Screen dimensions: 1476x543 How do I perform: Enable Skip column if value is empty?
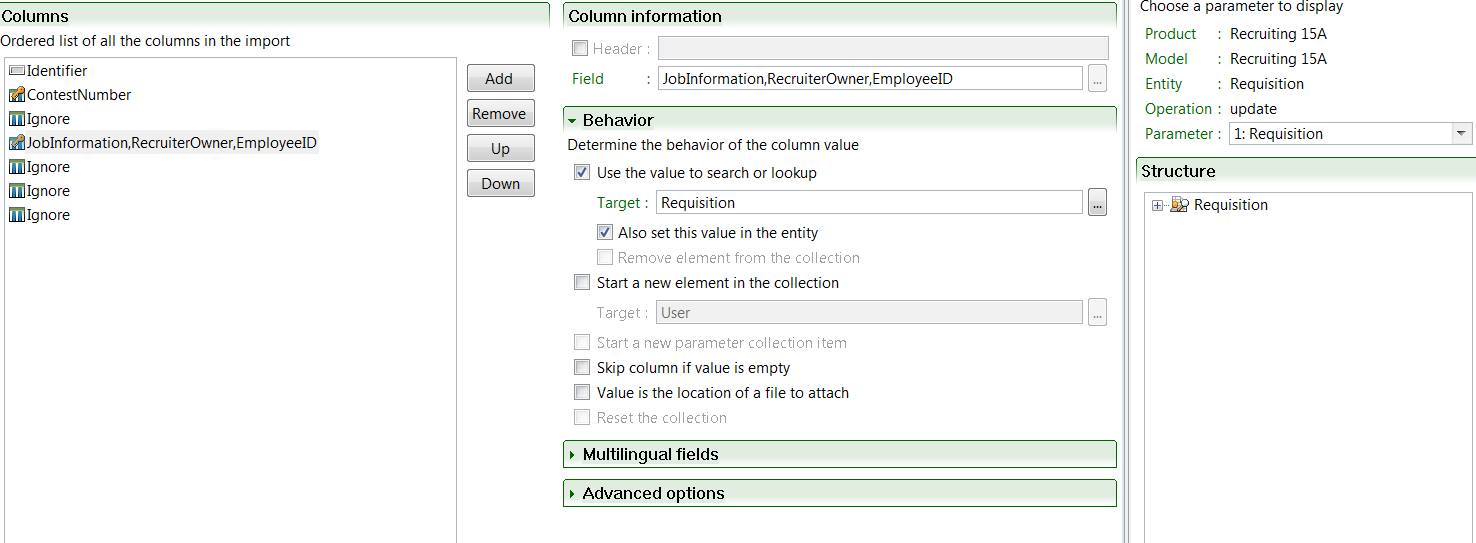(x=582, y=368)
